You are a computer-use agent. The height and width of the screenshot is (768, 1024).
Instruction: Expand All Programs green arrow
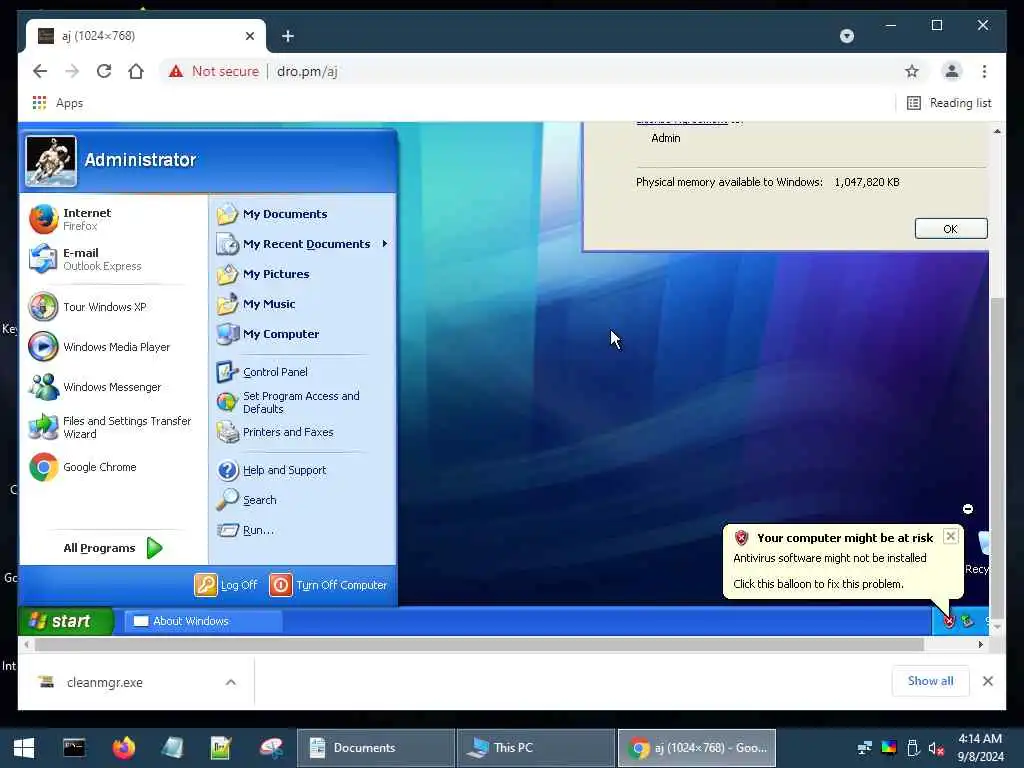[x=154, y=548]
